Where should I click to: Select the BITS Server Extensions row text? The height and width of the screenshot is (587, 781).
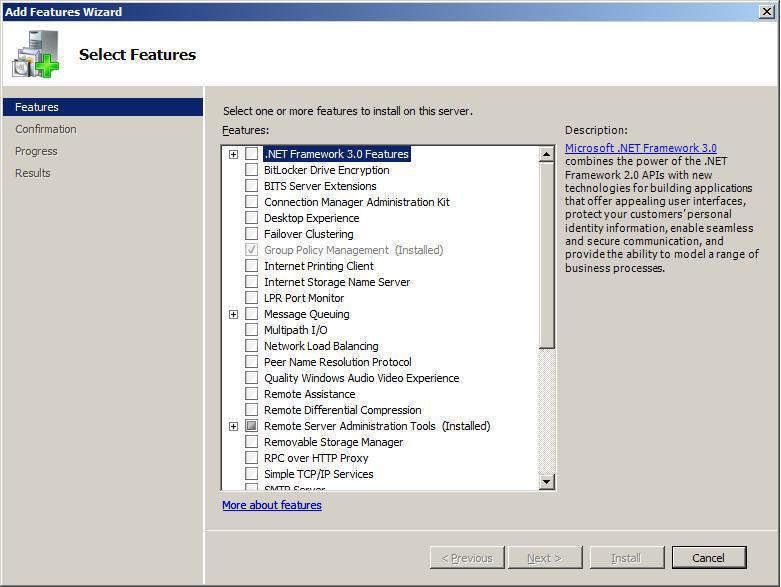tap(320, 186)
